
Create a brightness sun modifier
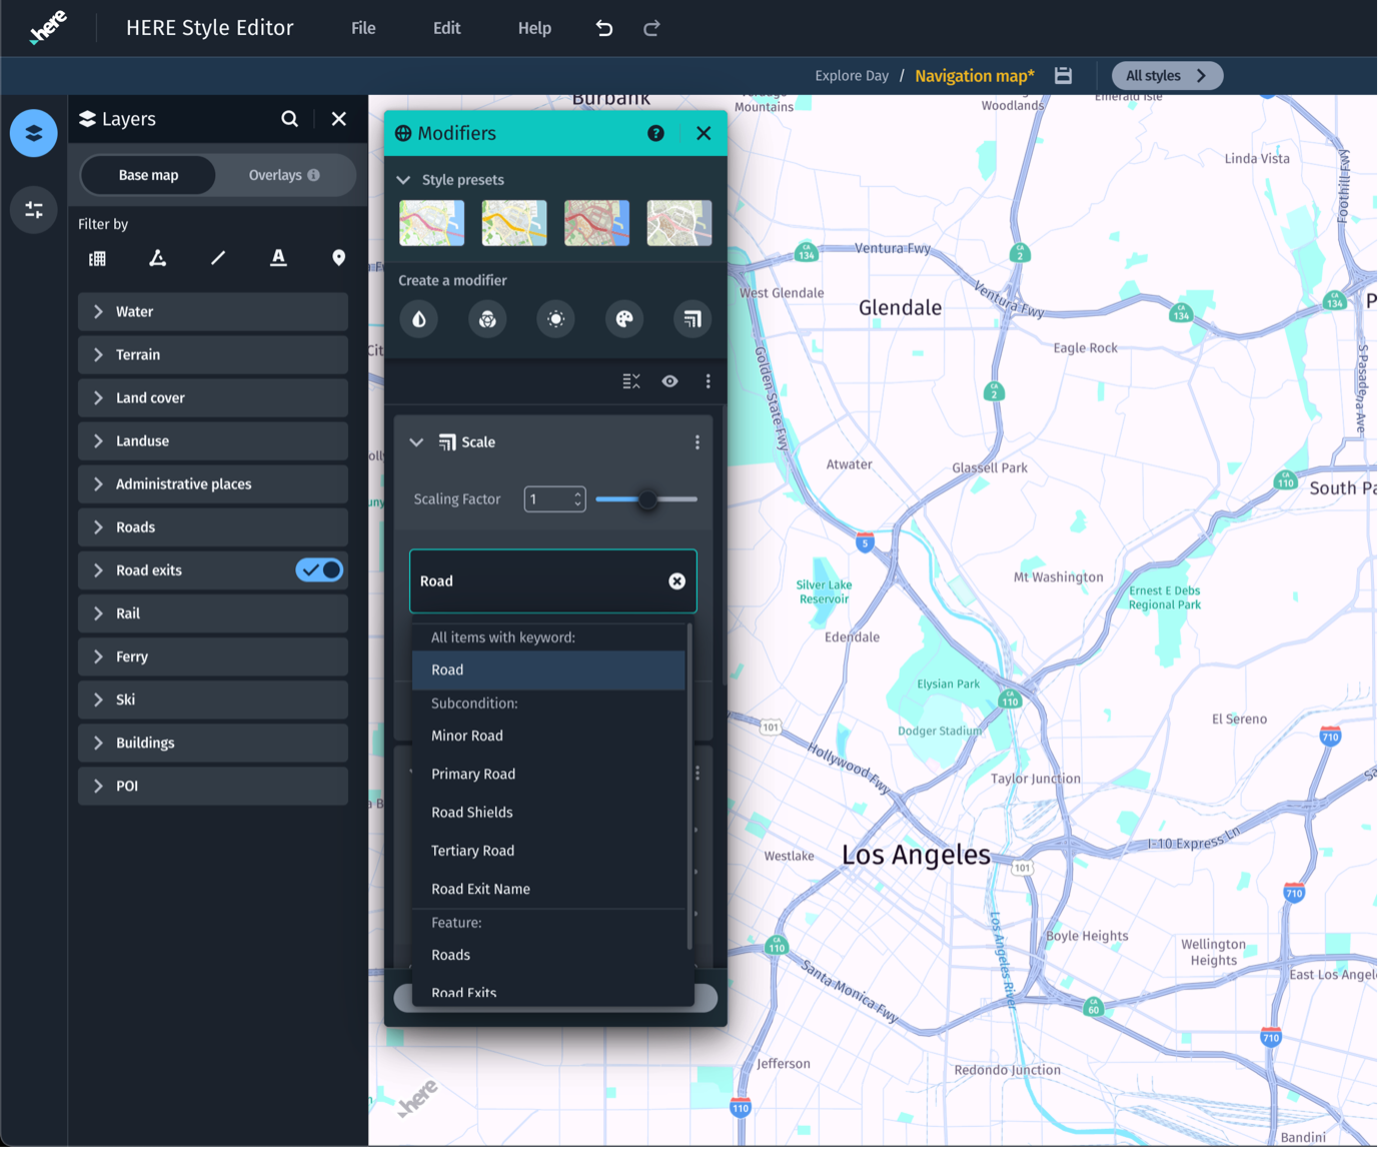coord(556,319)
